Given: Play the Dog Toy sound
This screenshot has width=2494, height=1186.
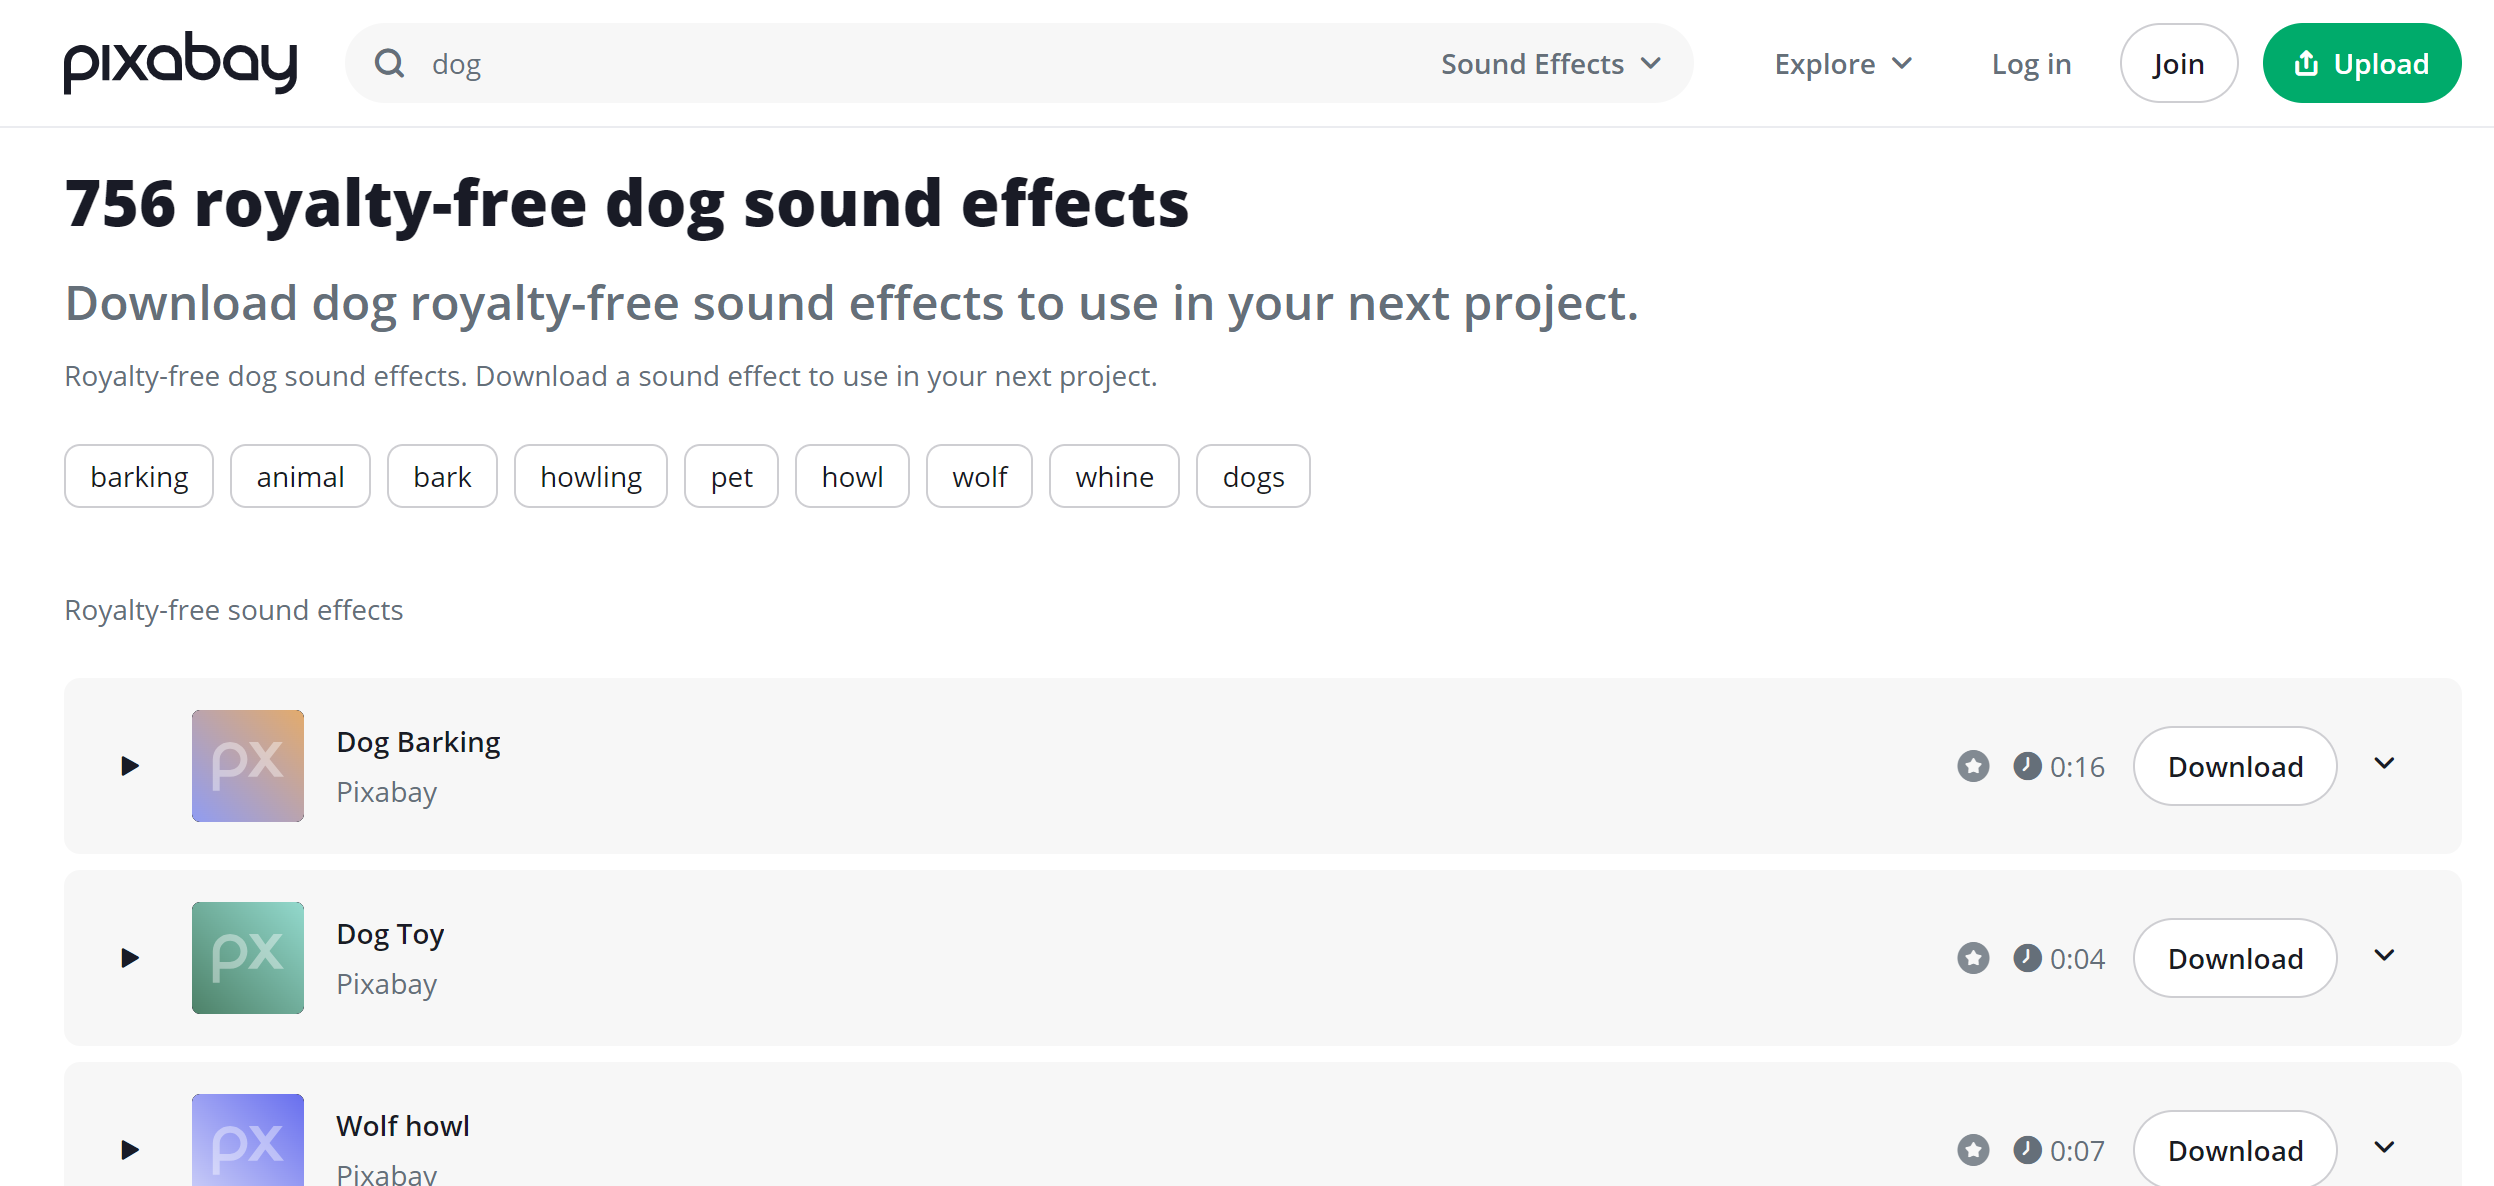Looking at the screenshot, I should 130,958.
